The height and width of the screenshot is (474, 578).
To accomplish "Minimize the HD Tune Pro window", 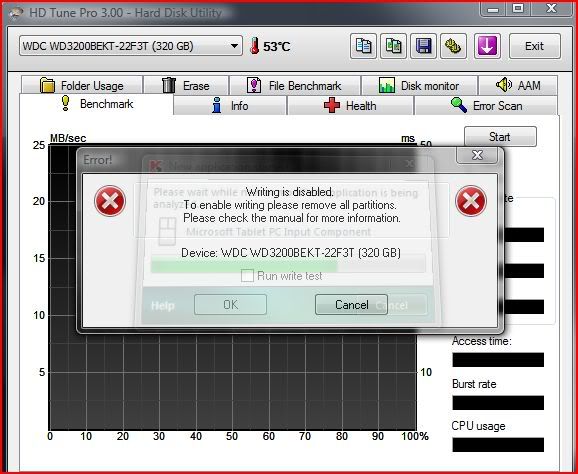I will tap(494, 9).
